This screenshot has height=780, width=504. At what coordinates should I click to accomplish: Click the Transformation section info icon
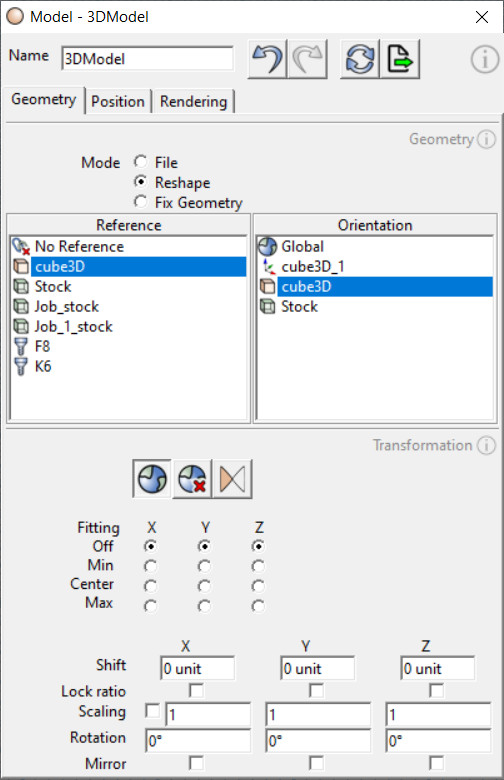pyautogui.click(x=487, y=445)
